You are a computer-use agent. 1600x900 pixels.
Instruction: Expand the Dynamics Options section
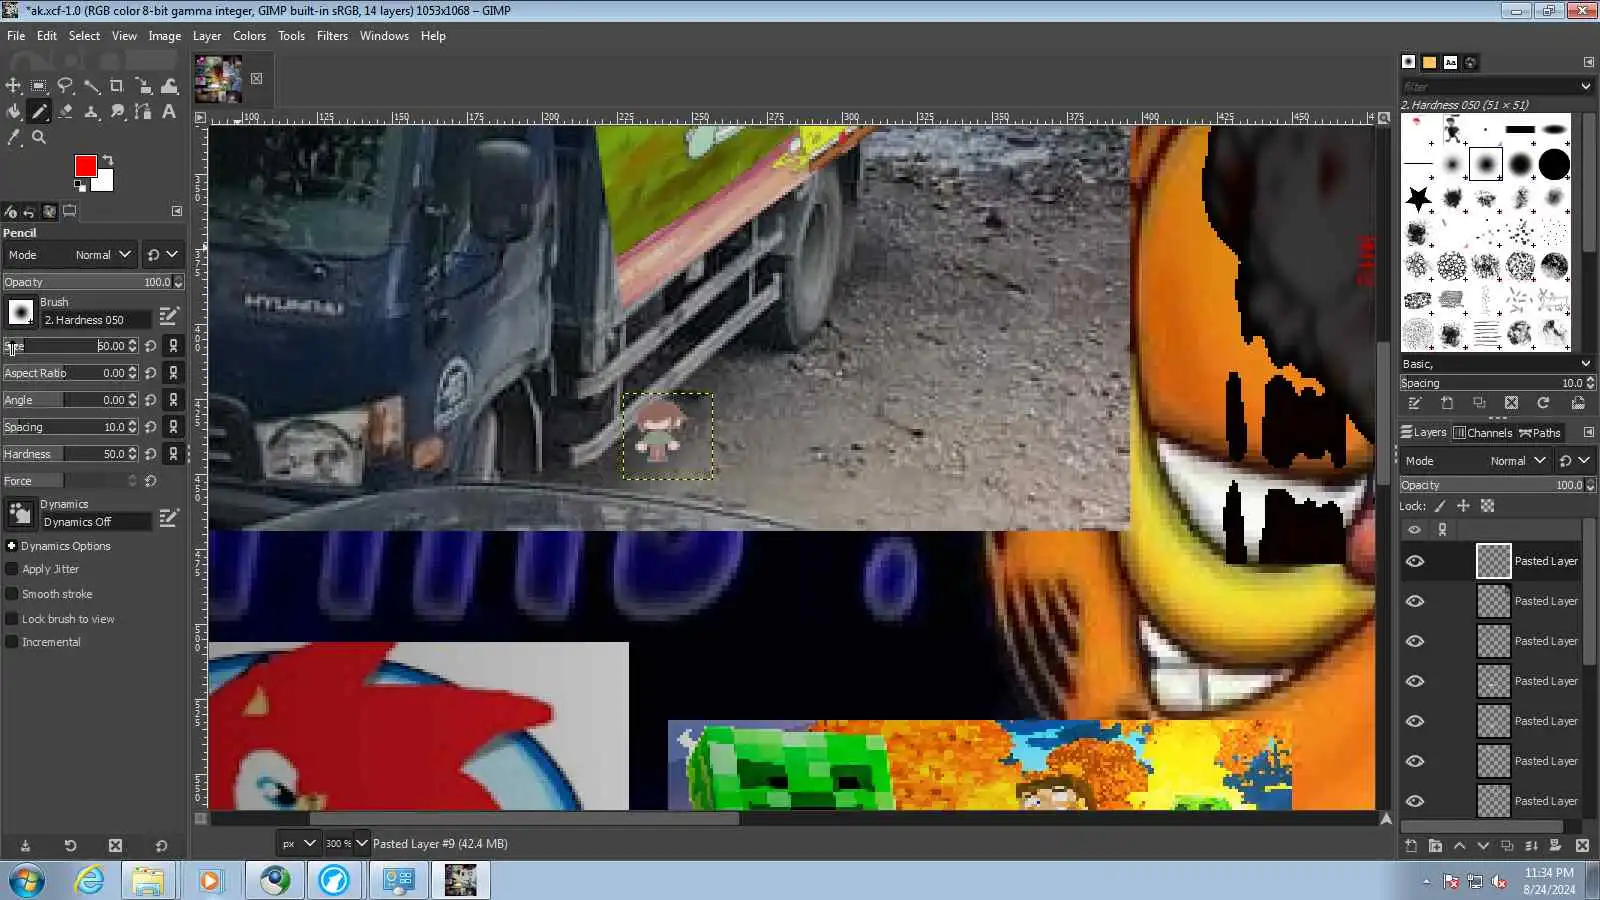(11, 546)
